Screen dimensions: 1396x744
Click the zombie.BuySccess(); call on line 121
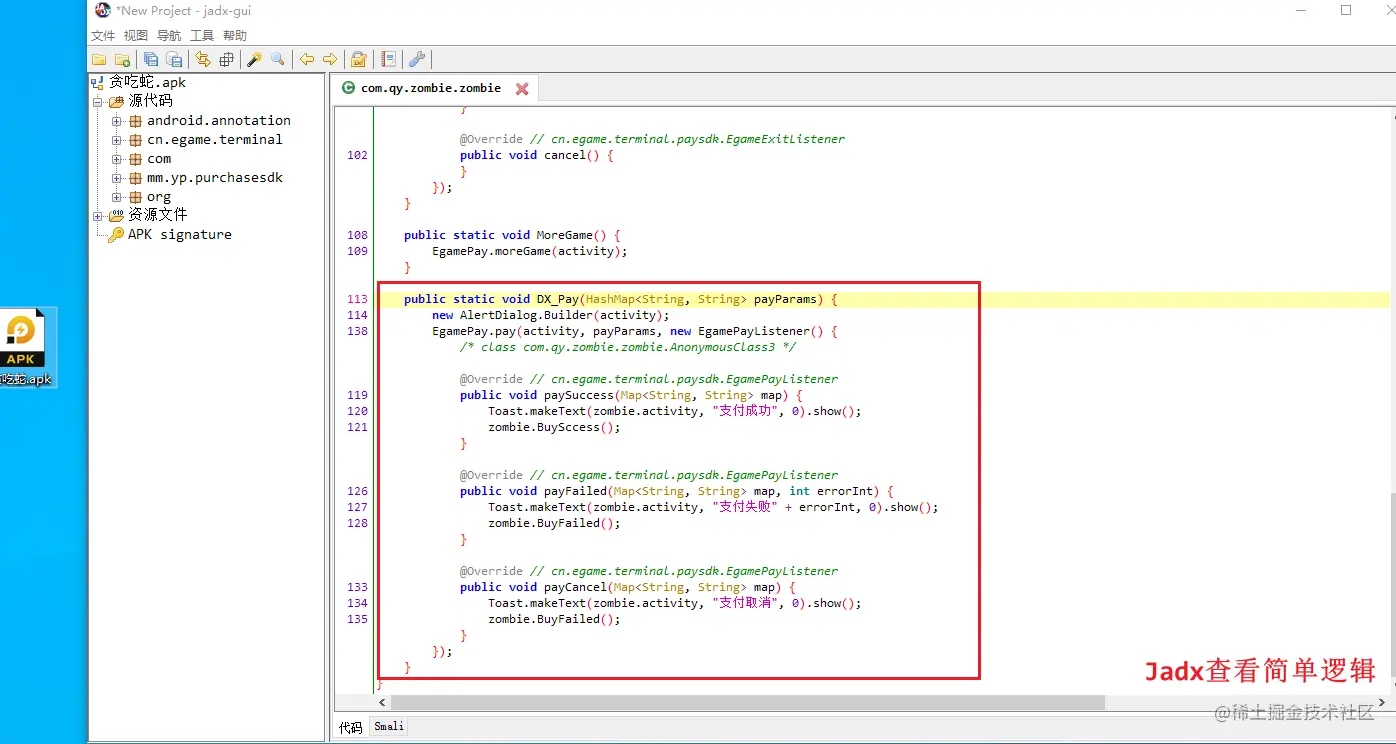(x=554, y=427)
